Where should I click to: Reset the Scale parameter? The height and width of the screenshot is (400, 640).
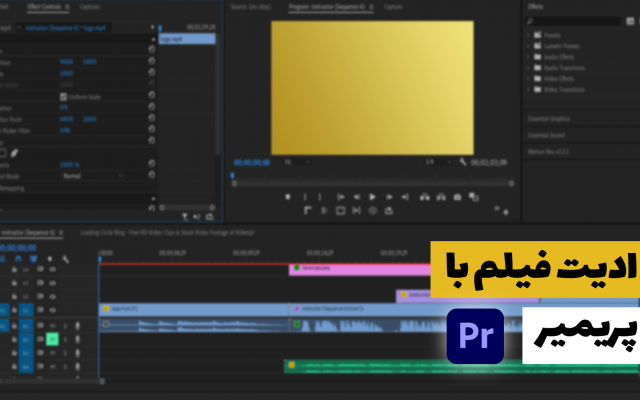(152, 72)
